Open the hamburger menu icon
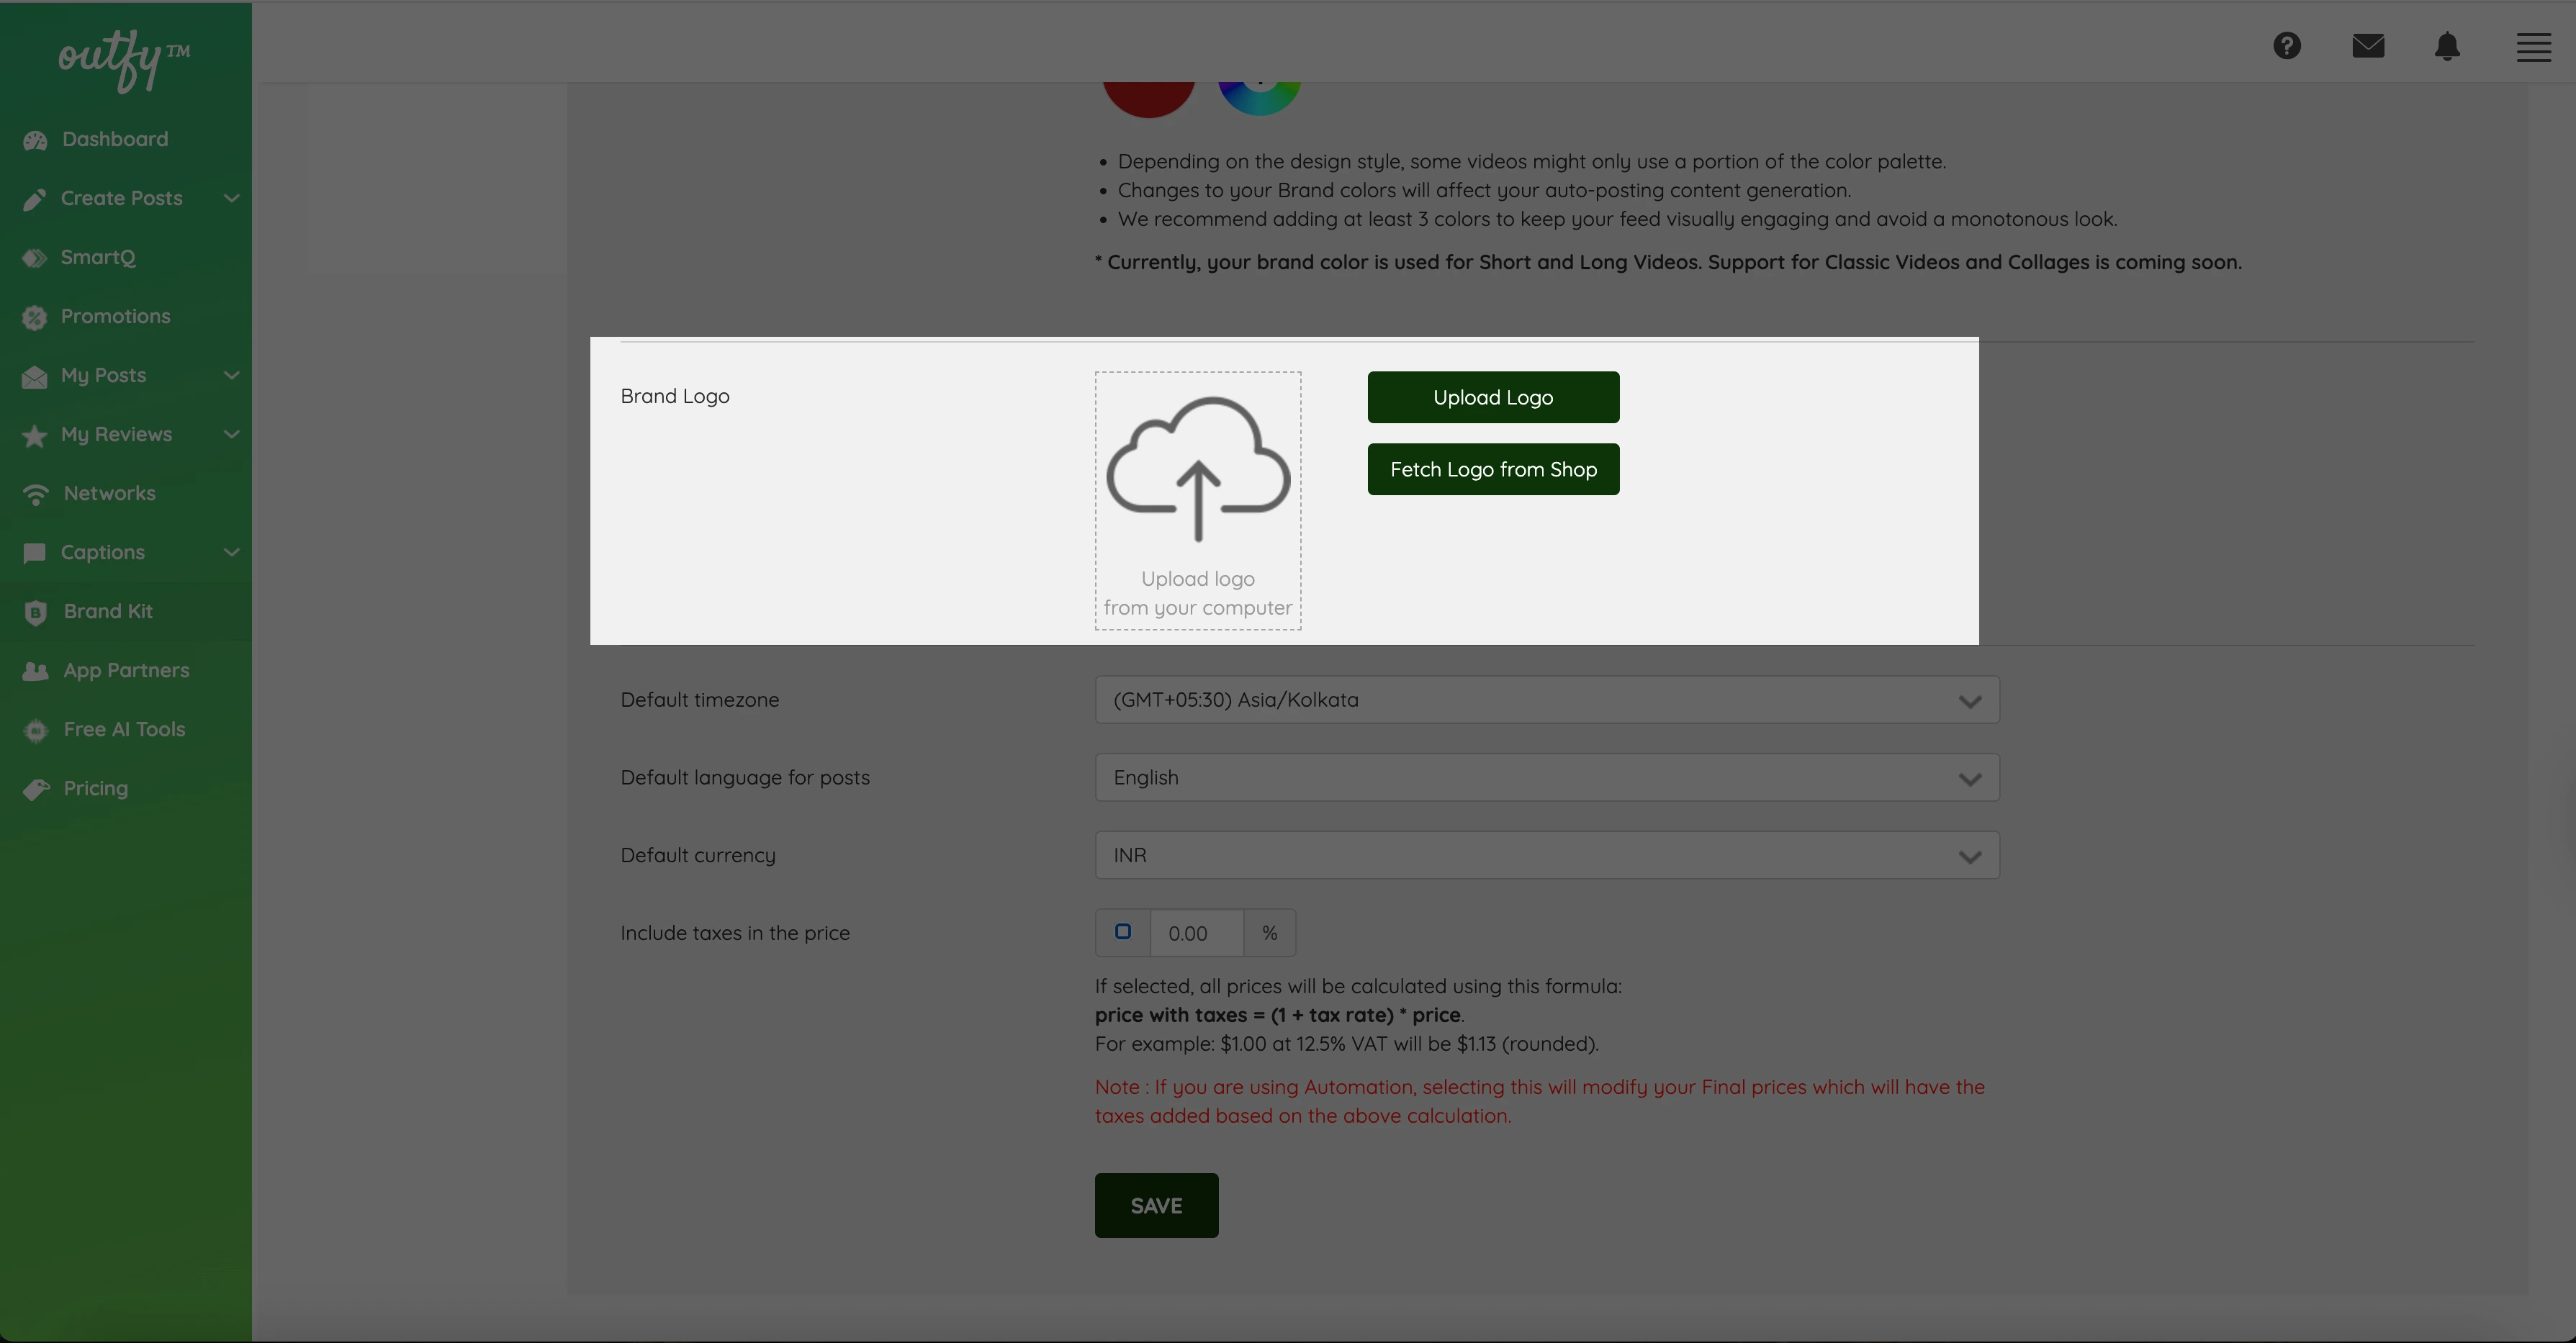 [x=2533, y=47]
